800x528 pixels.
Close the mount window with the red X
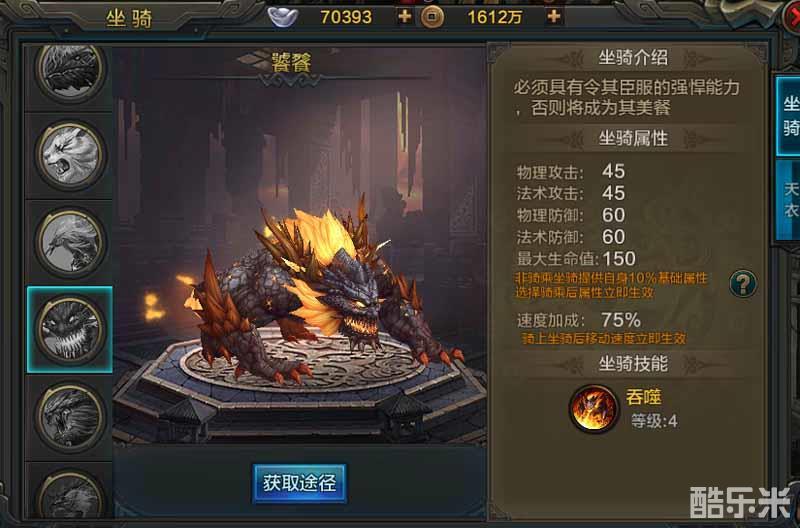click(x=792, y=16)
